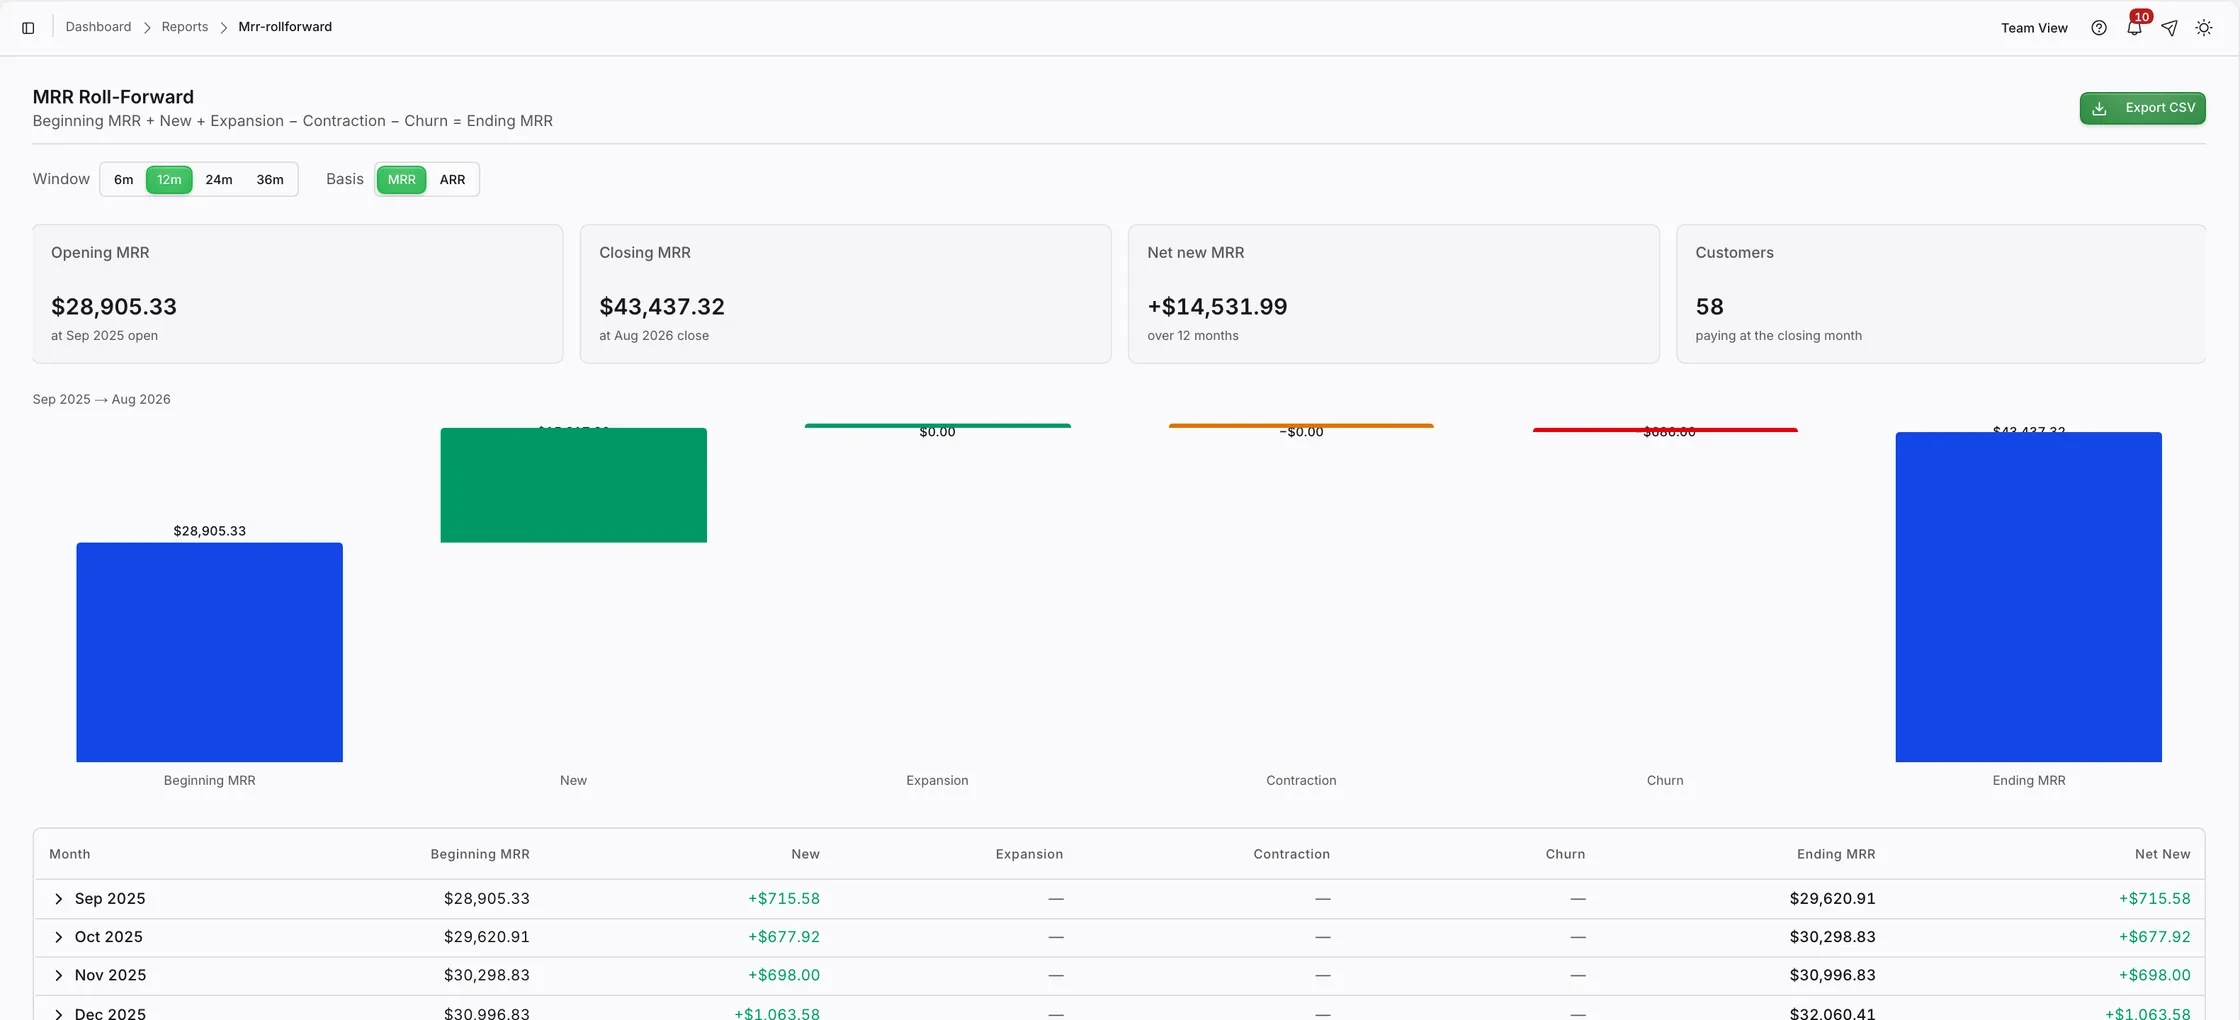The width and height of the screenshot is (2240, 1020).
Task: Click the MRR Roll-Forward heading
Action: [x=113, y=97]
